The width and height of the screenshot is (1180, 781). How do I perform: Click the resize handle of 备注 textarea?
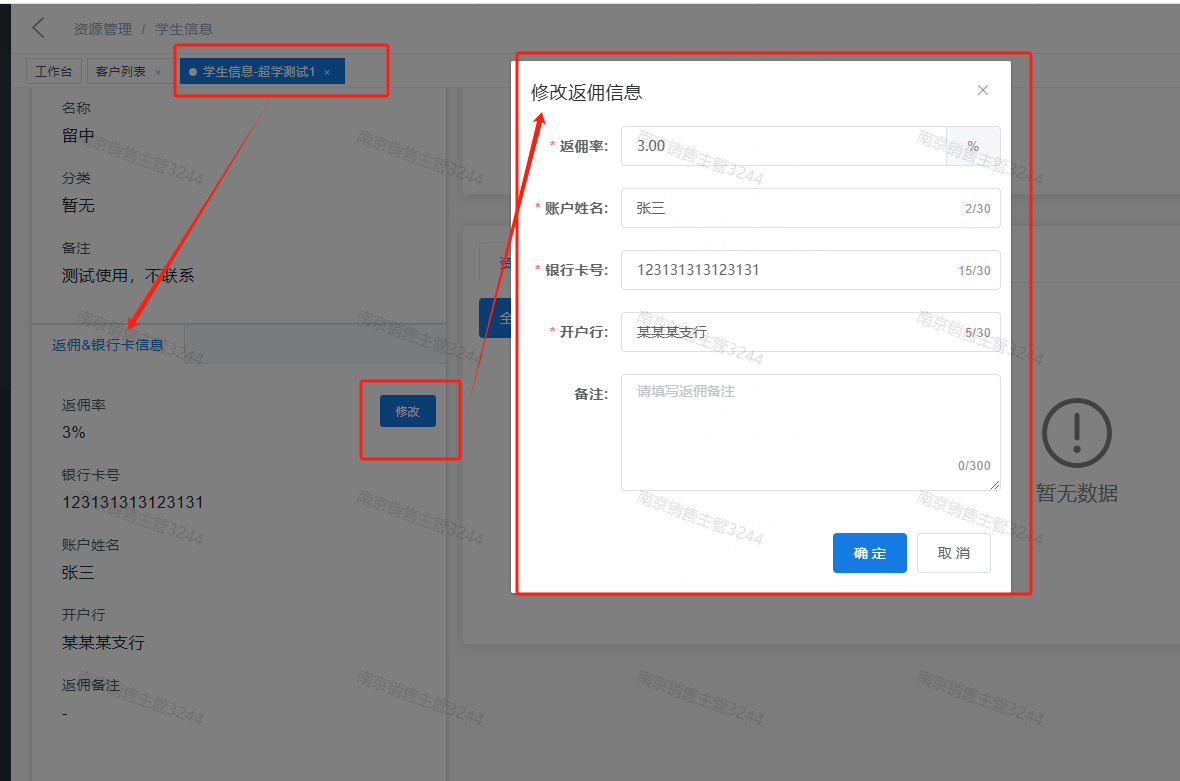pos(994,484)
